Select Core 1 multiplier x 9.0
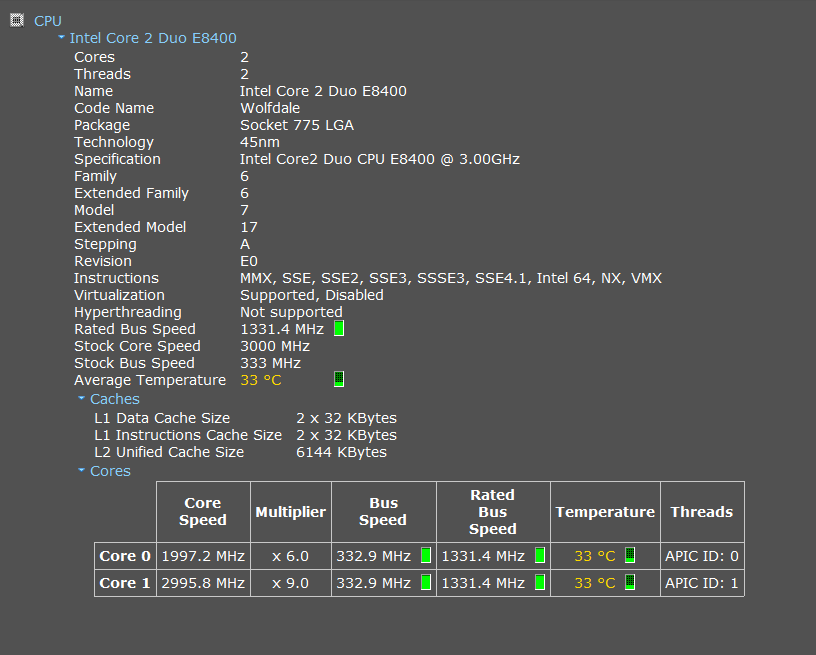This screenshot has width=816, height=655. (x=290, y=583)
